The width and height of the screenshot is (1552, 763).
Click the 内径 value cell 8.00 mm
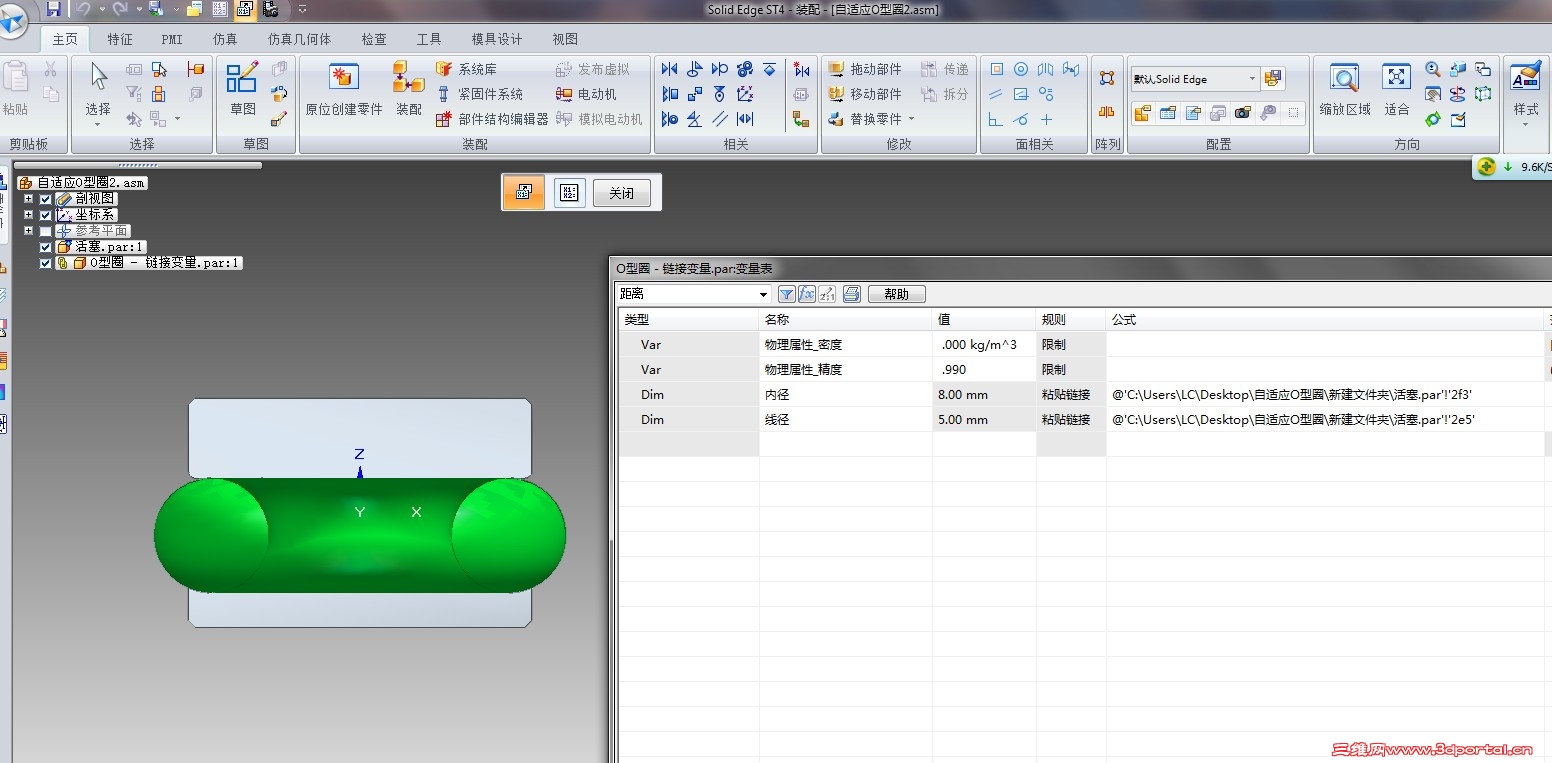pyautogui.click(x=984, y=395)
